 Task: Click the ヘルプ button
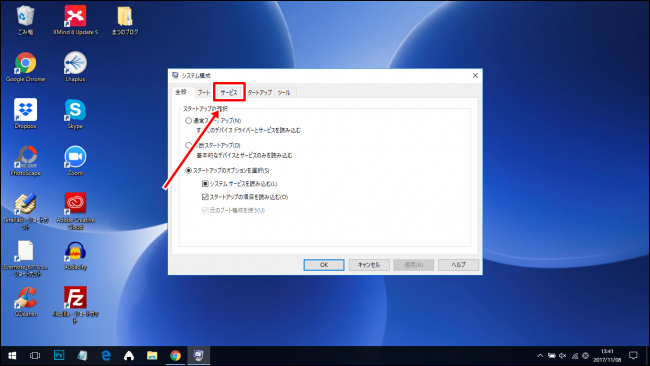(458, 264)
